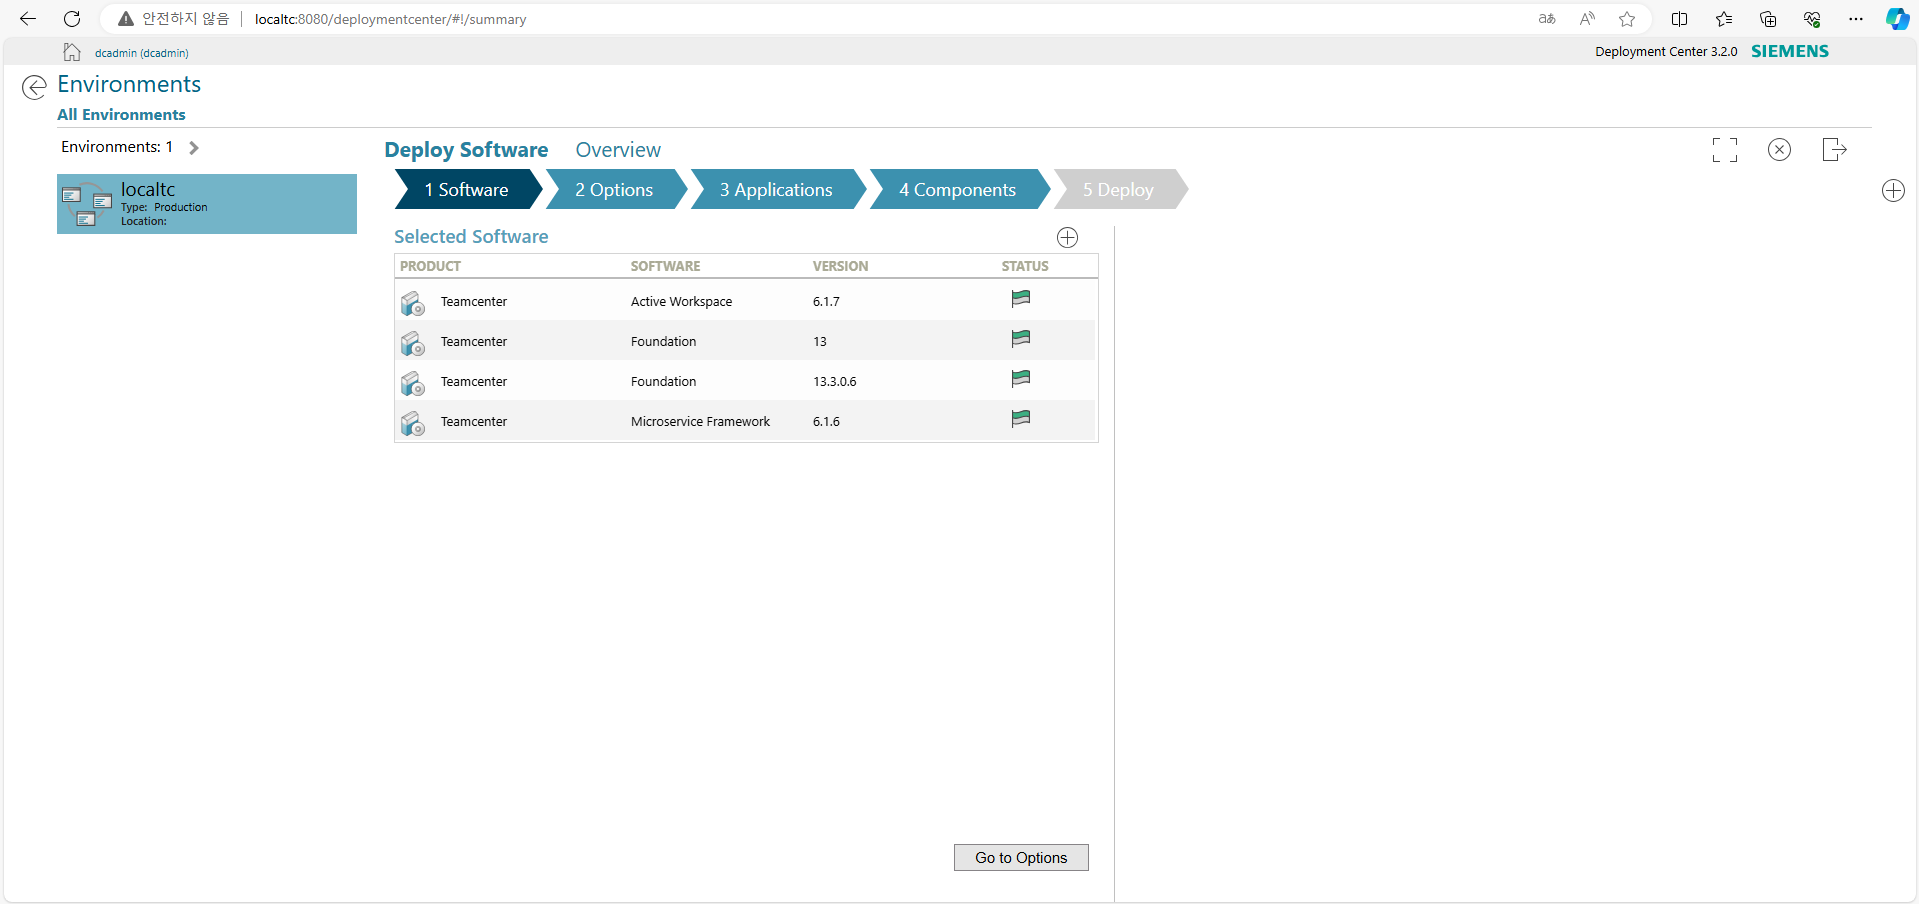Open the 3 Applications step
Screen dimensions: 1919x904
click(x=776, y=190)
